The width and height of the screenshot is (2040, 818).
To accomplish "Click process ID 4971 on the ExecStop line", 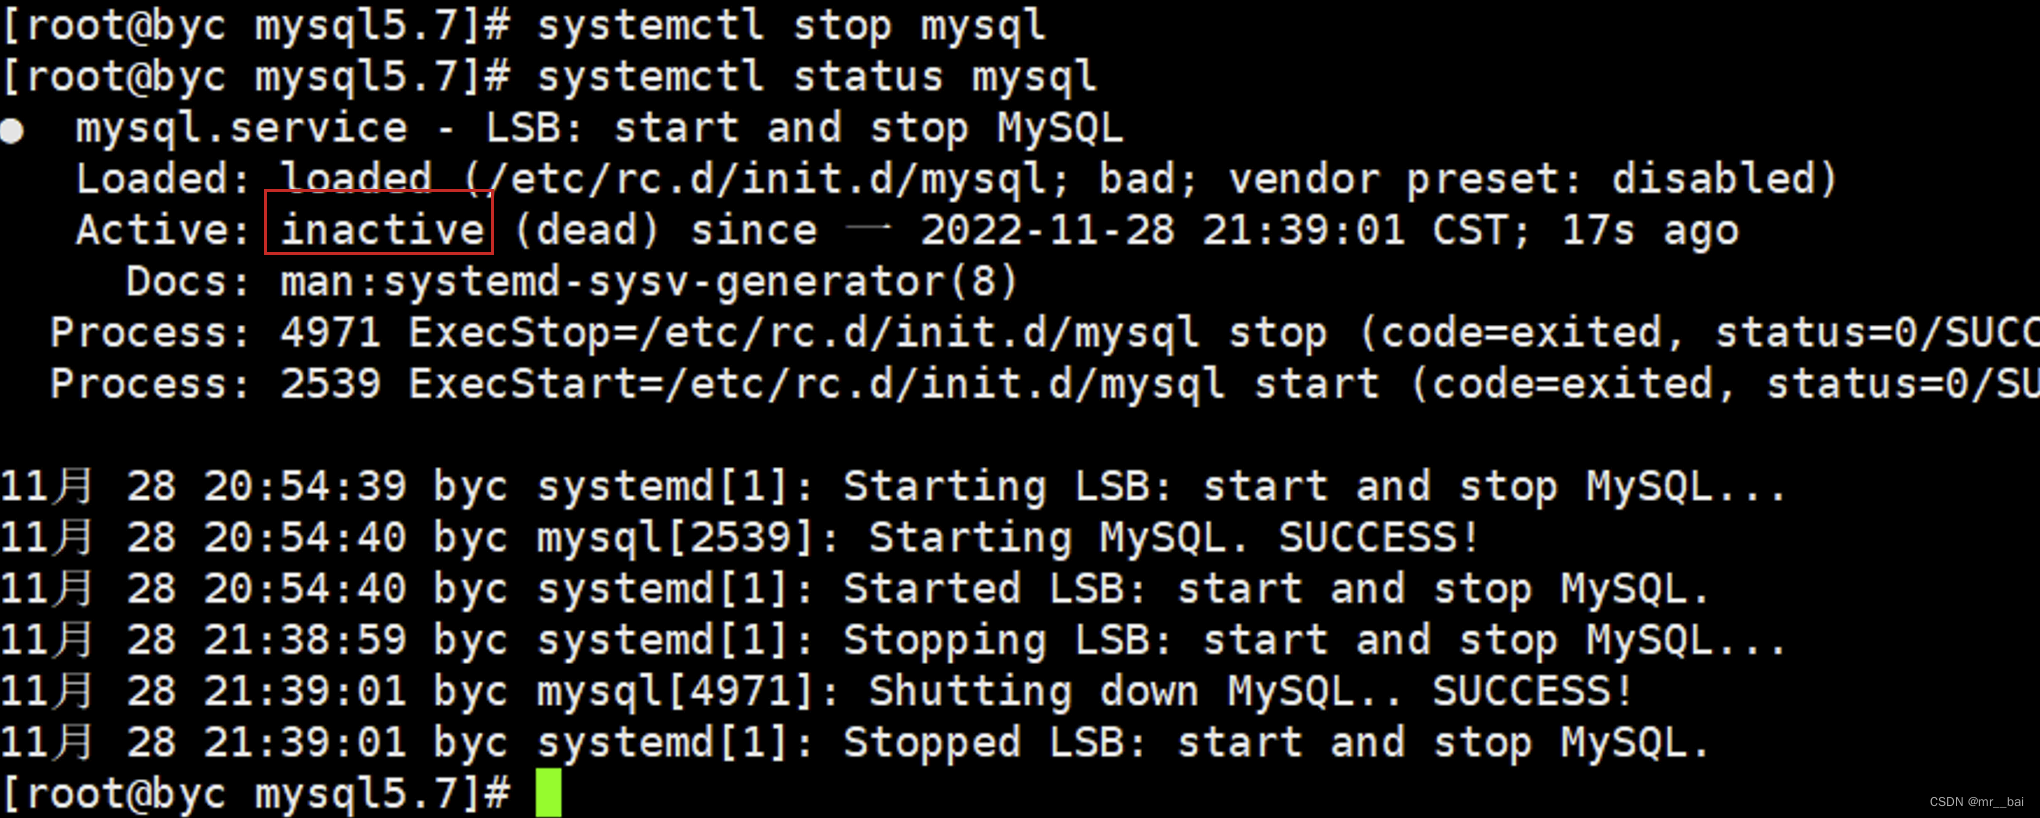I will coord(330,333).
